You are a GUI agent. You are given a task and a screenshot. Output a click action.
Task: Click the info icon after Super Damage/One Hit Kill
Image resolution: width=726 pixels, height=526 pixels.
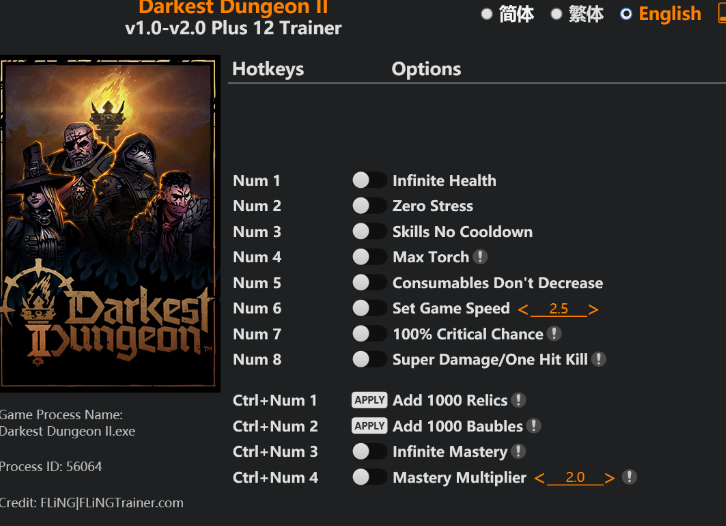pyautogui.click(x=599, y=359)
